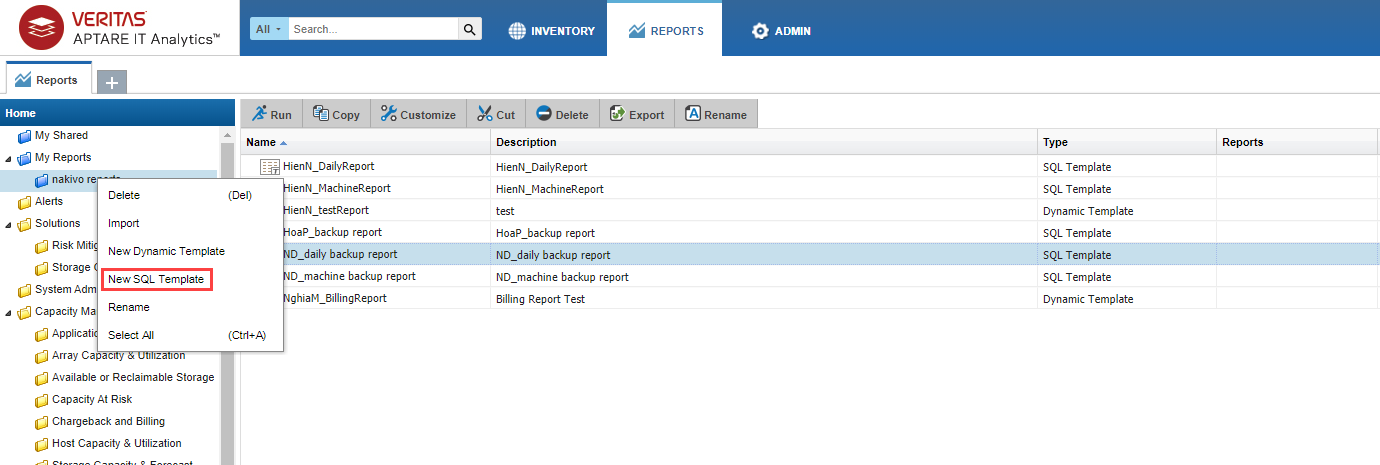The height and width of the screenshot is (465, 1380).
Task: Run the selected report
Action: pos(272,115)
